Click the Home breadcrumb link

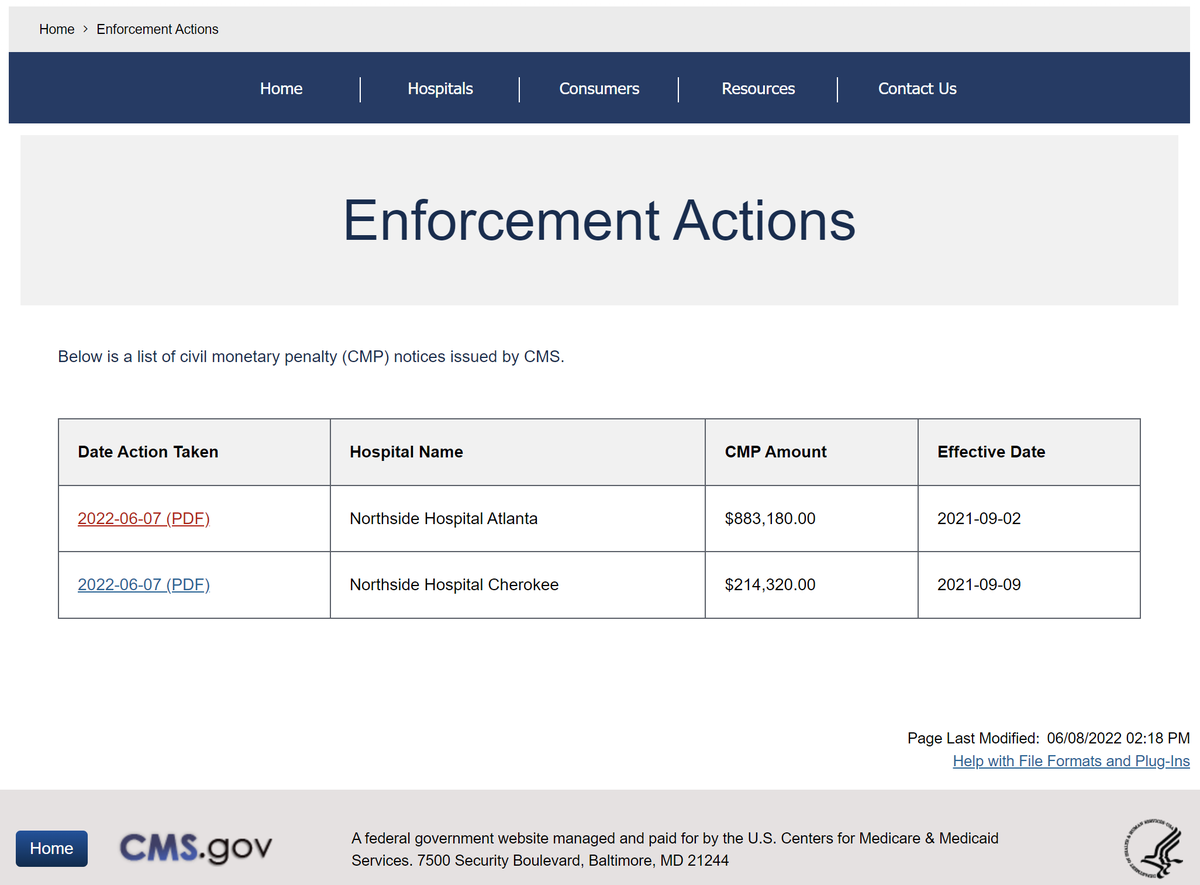(x=57, y=29)
